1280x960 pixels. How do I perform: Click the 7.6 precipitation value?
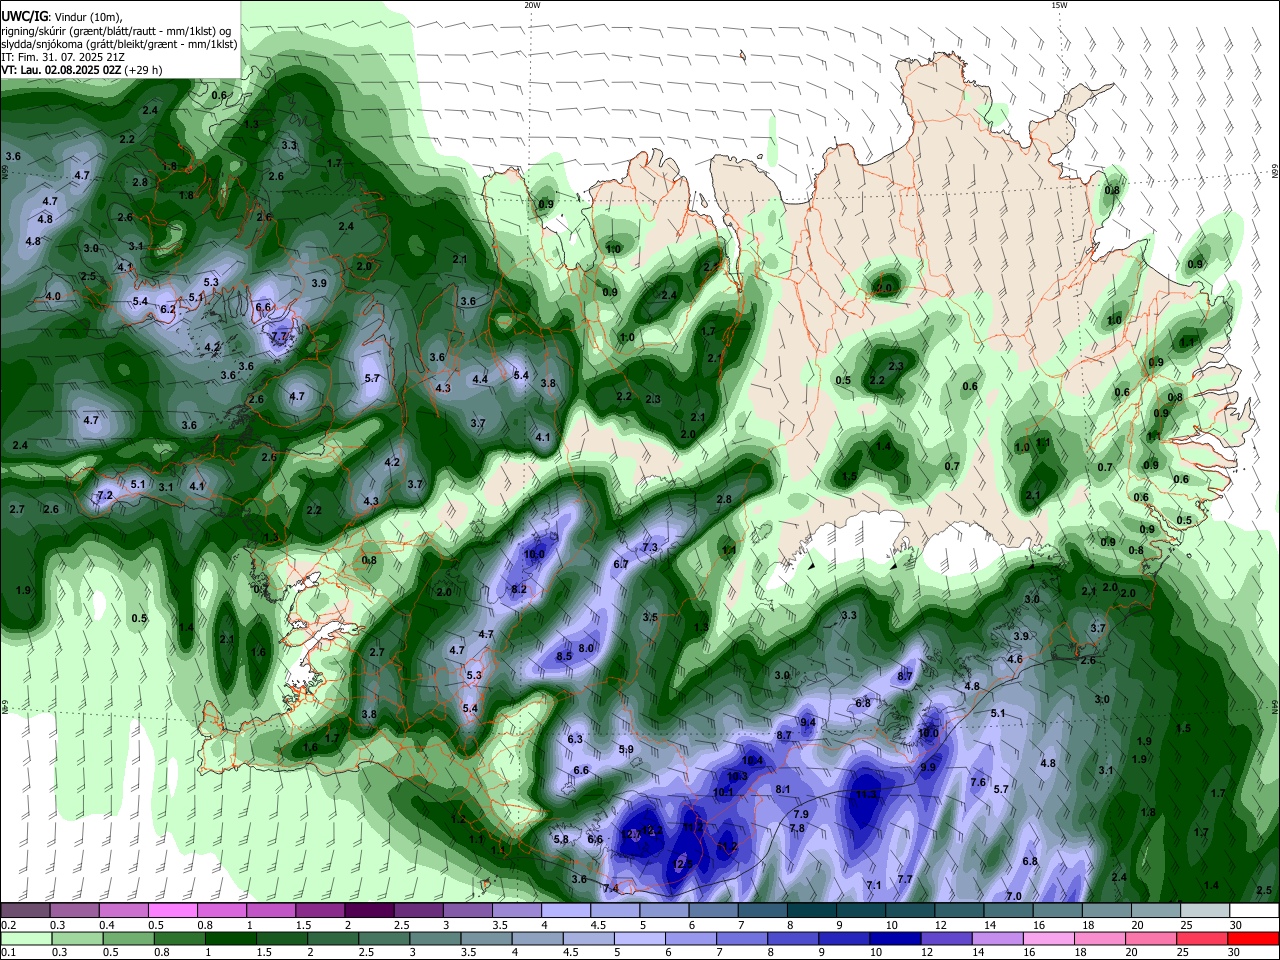(978, 783)
